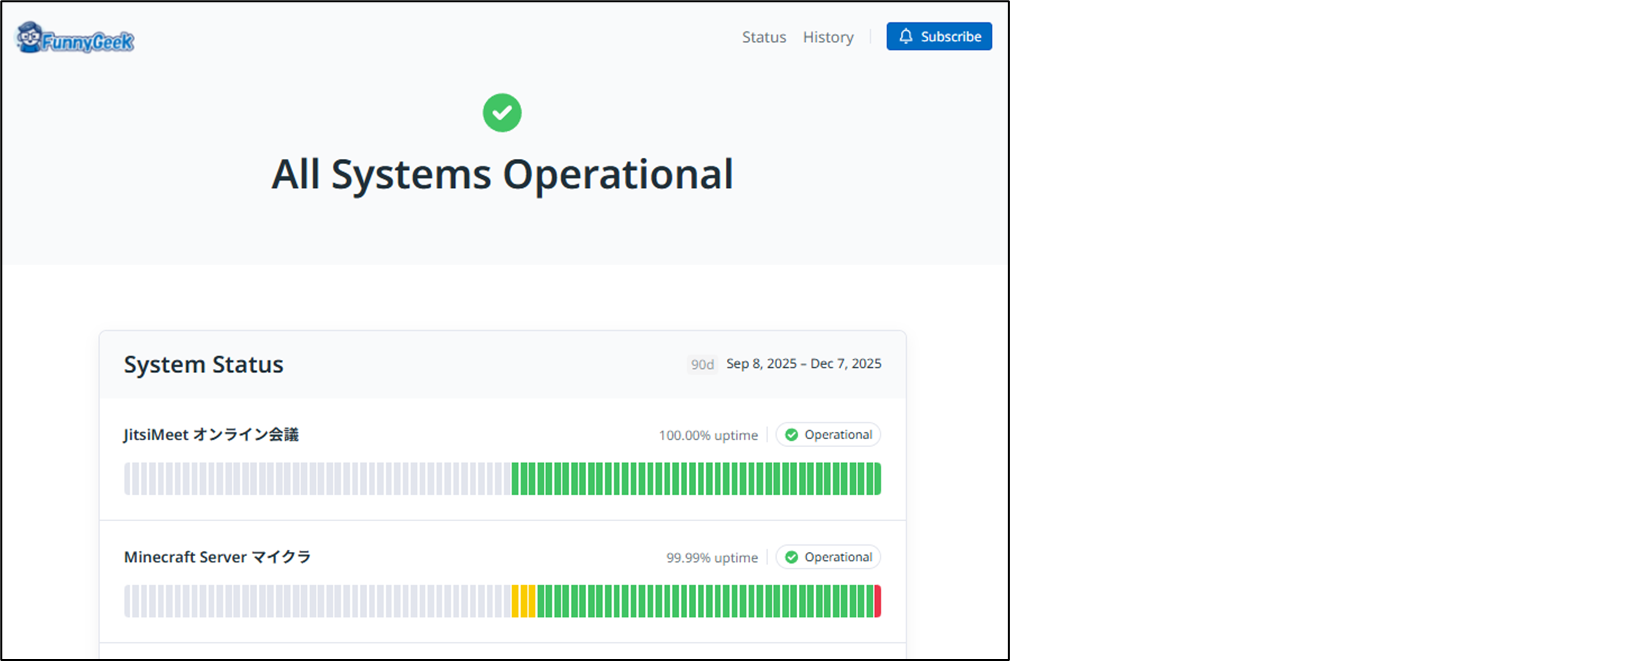This screenshot has width=1648, height=661.
Task: Click the last green JitsiMeet uptime bar
Action: [878, 479]
